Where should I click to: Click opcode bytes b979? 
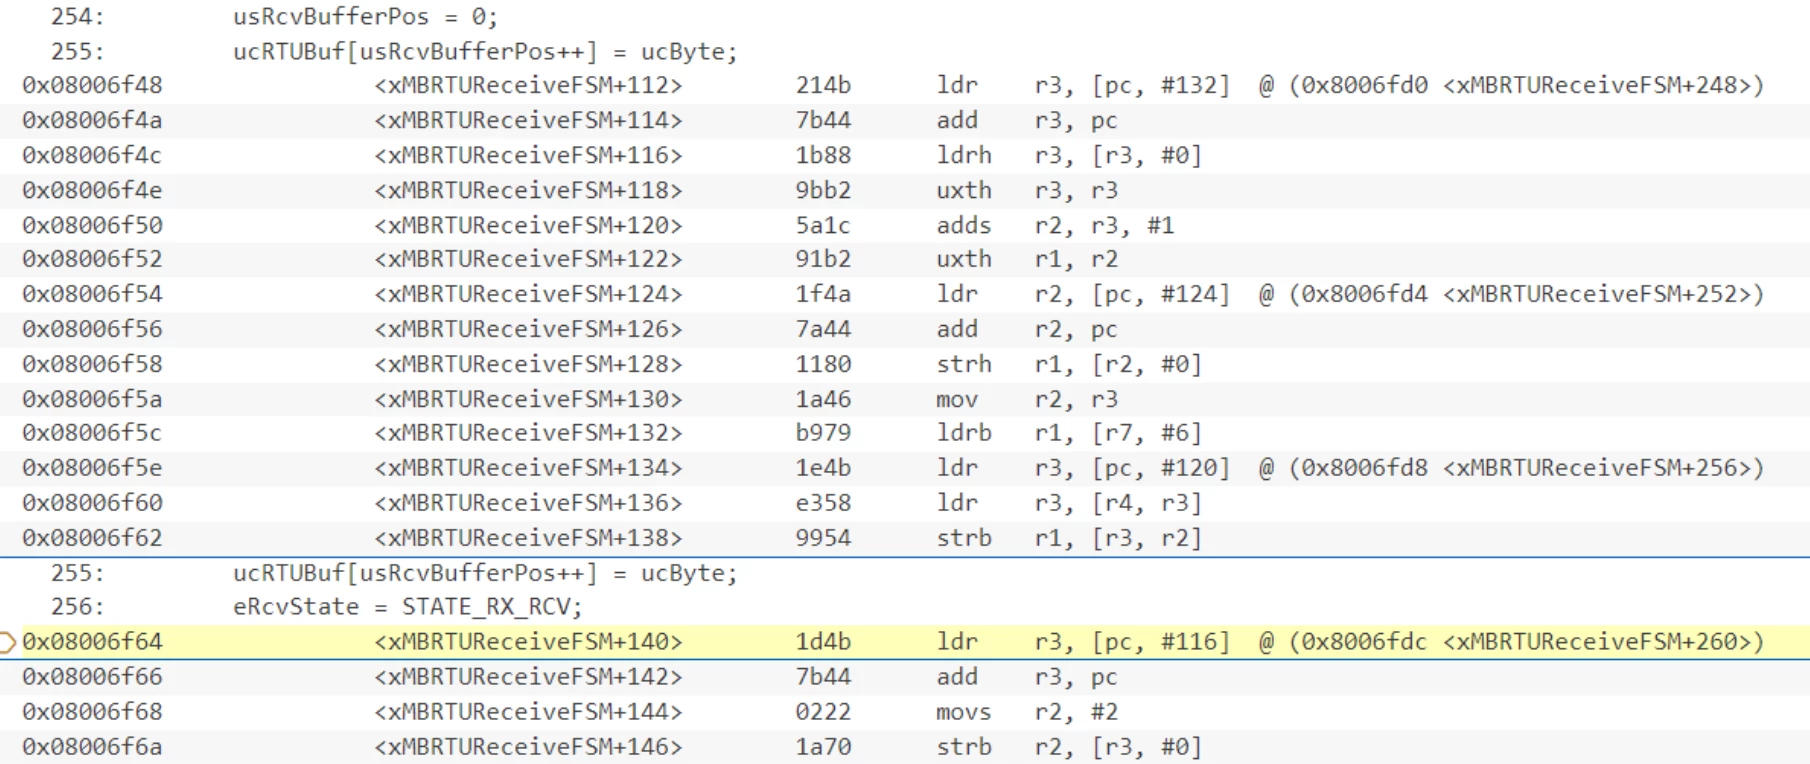(x=823, y=434)
